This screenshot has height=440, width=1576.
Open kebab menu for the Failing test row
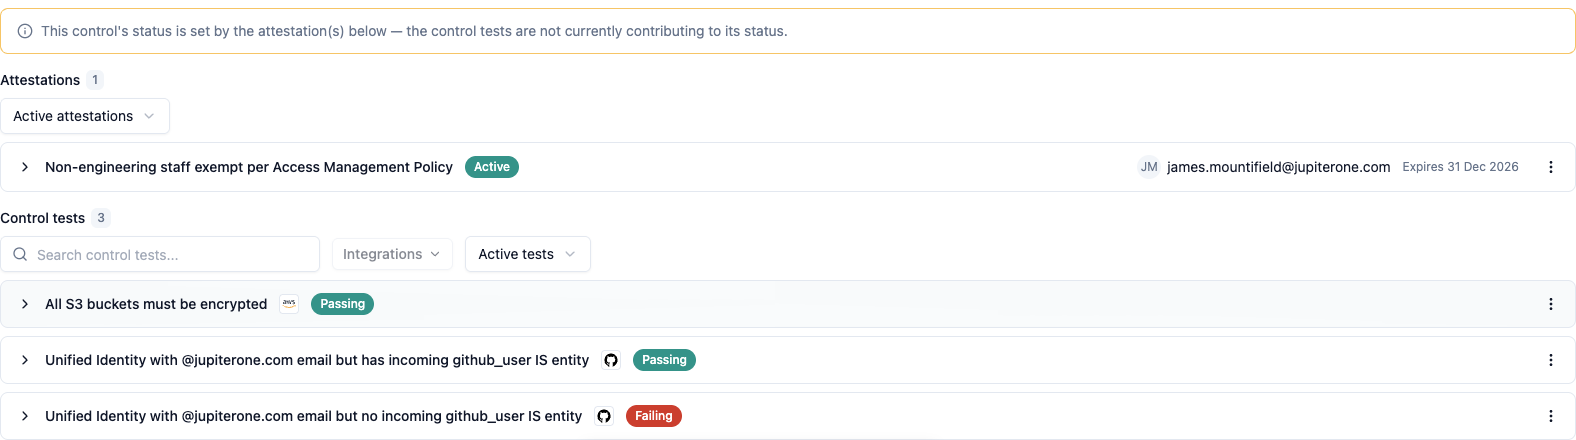1550,416
